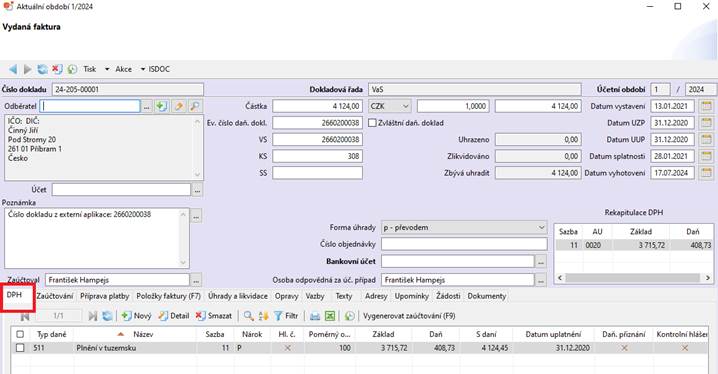
Task: Open Osoba odpovědná lookup ellipsis button
Action: [x=541, y=280]
